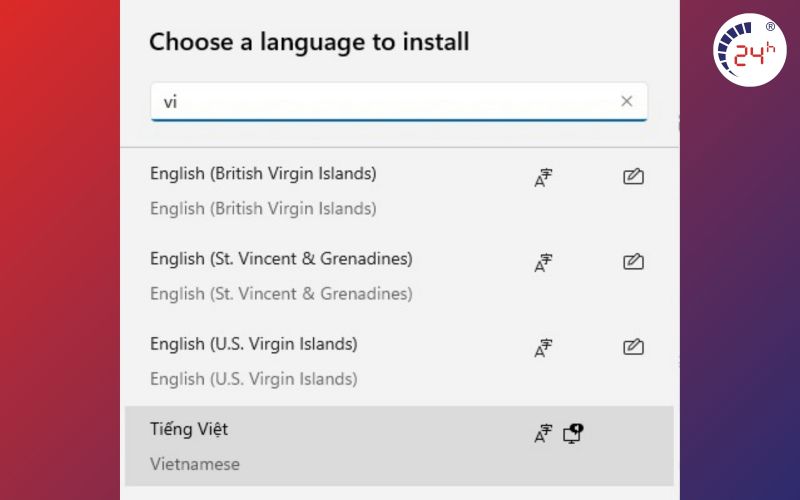This screenshot has height=500, width=800.
Task: Click speech recognition icon in Tiếng Việt row
Action: tap(573, 433)
